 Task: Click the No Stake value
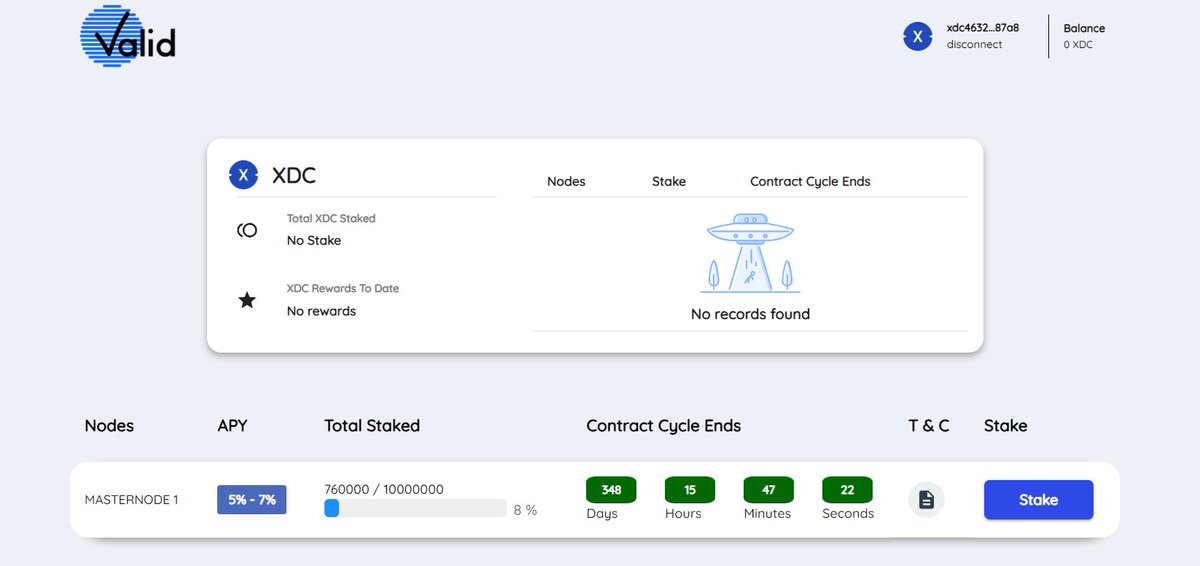tap(314, 240)
